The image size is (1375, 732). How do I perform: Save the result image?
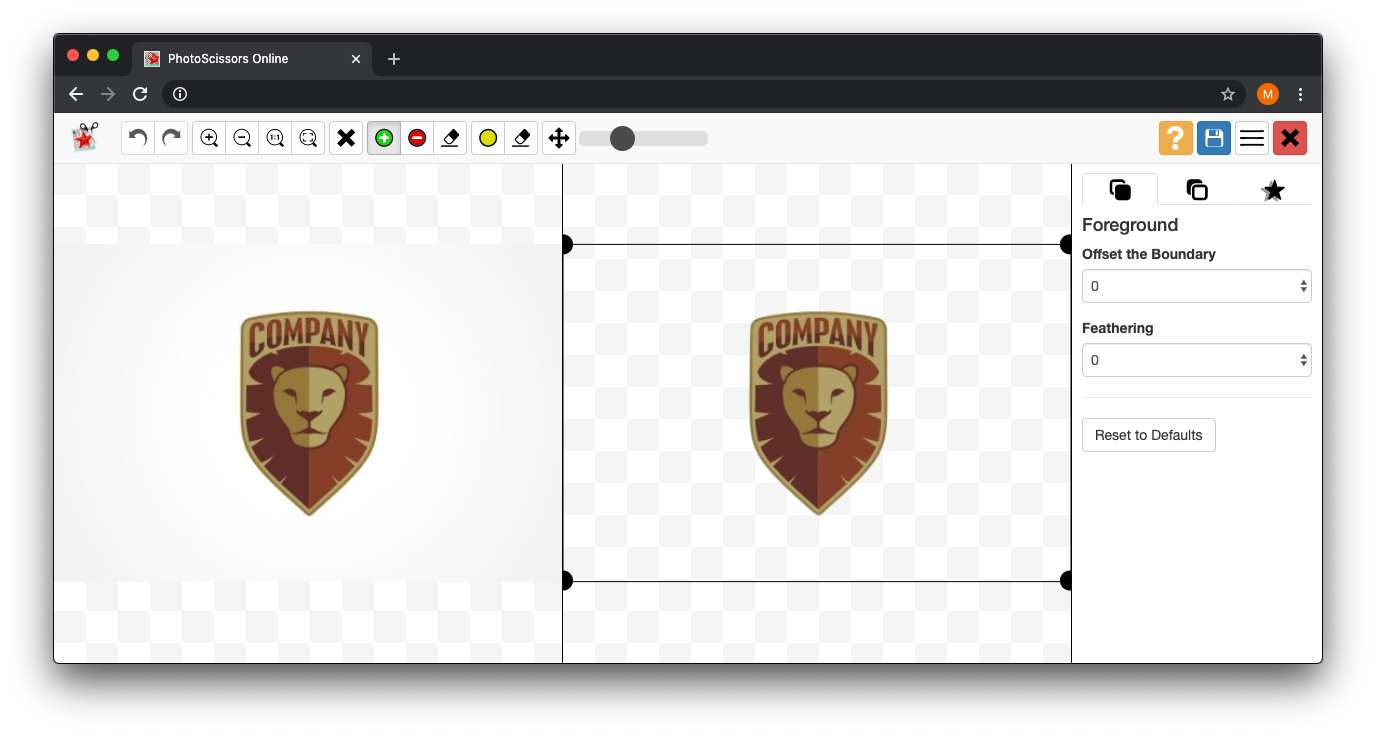[1214, 138]
